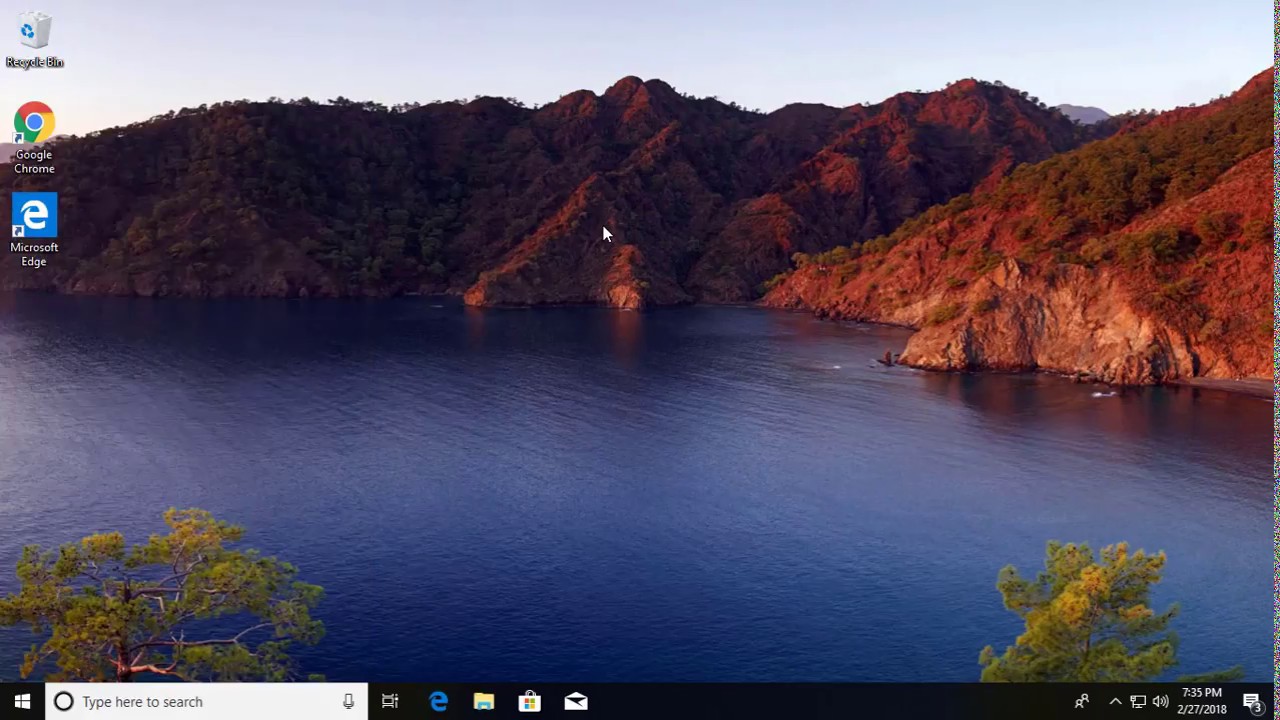Screen dimensions: 1280x720
Task: Open the Action Center notifications icon
Action: pyautogui.click(x=1253, y=702)
